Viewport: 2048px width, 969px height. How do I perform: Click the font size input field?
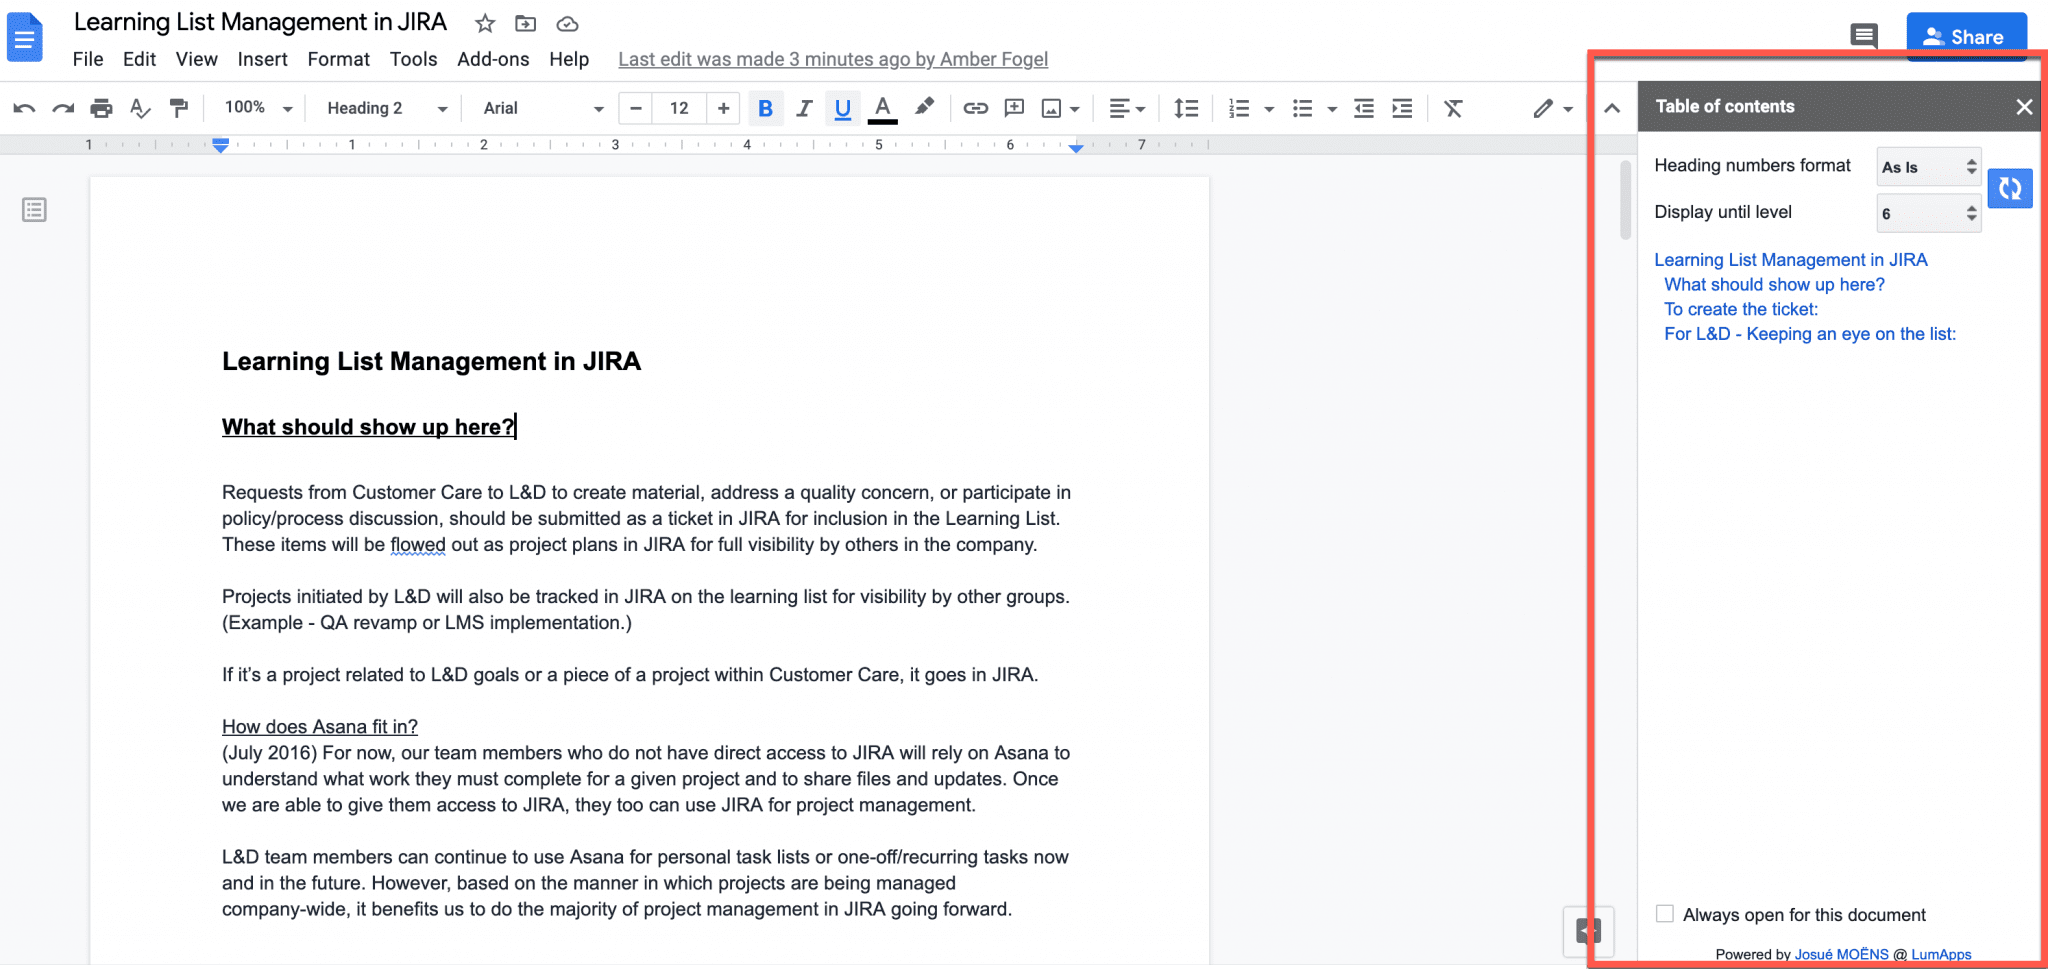pos(679,108)
